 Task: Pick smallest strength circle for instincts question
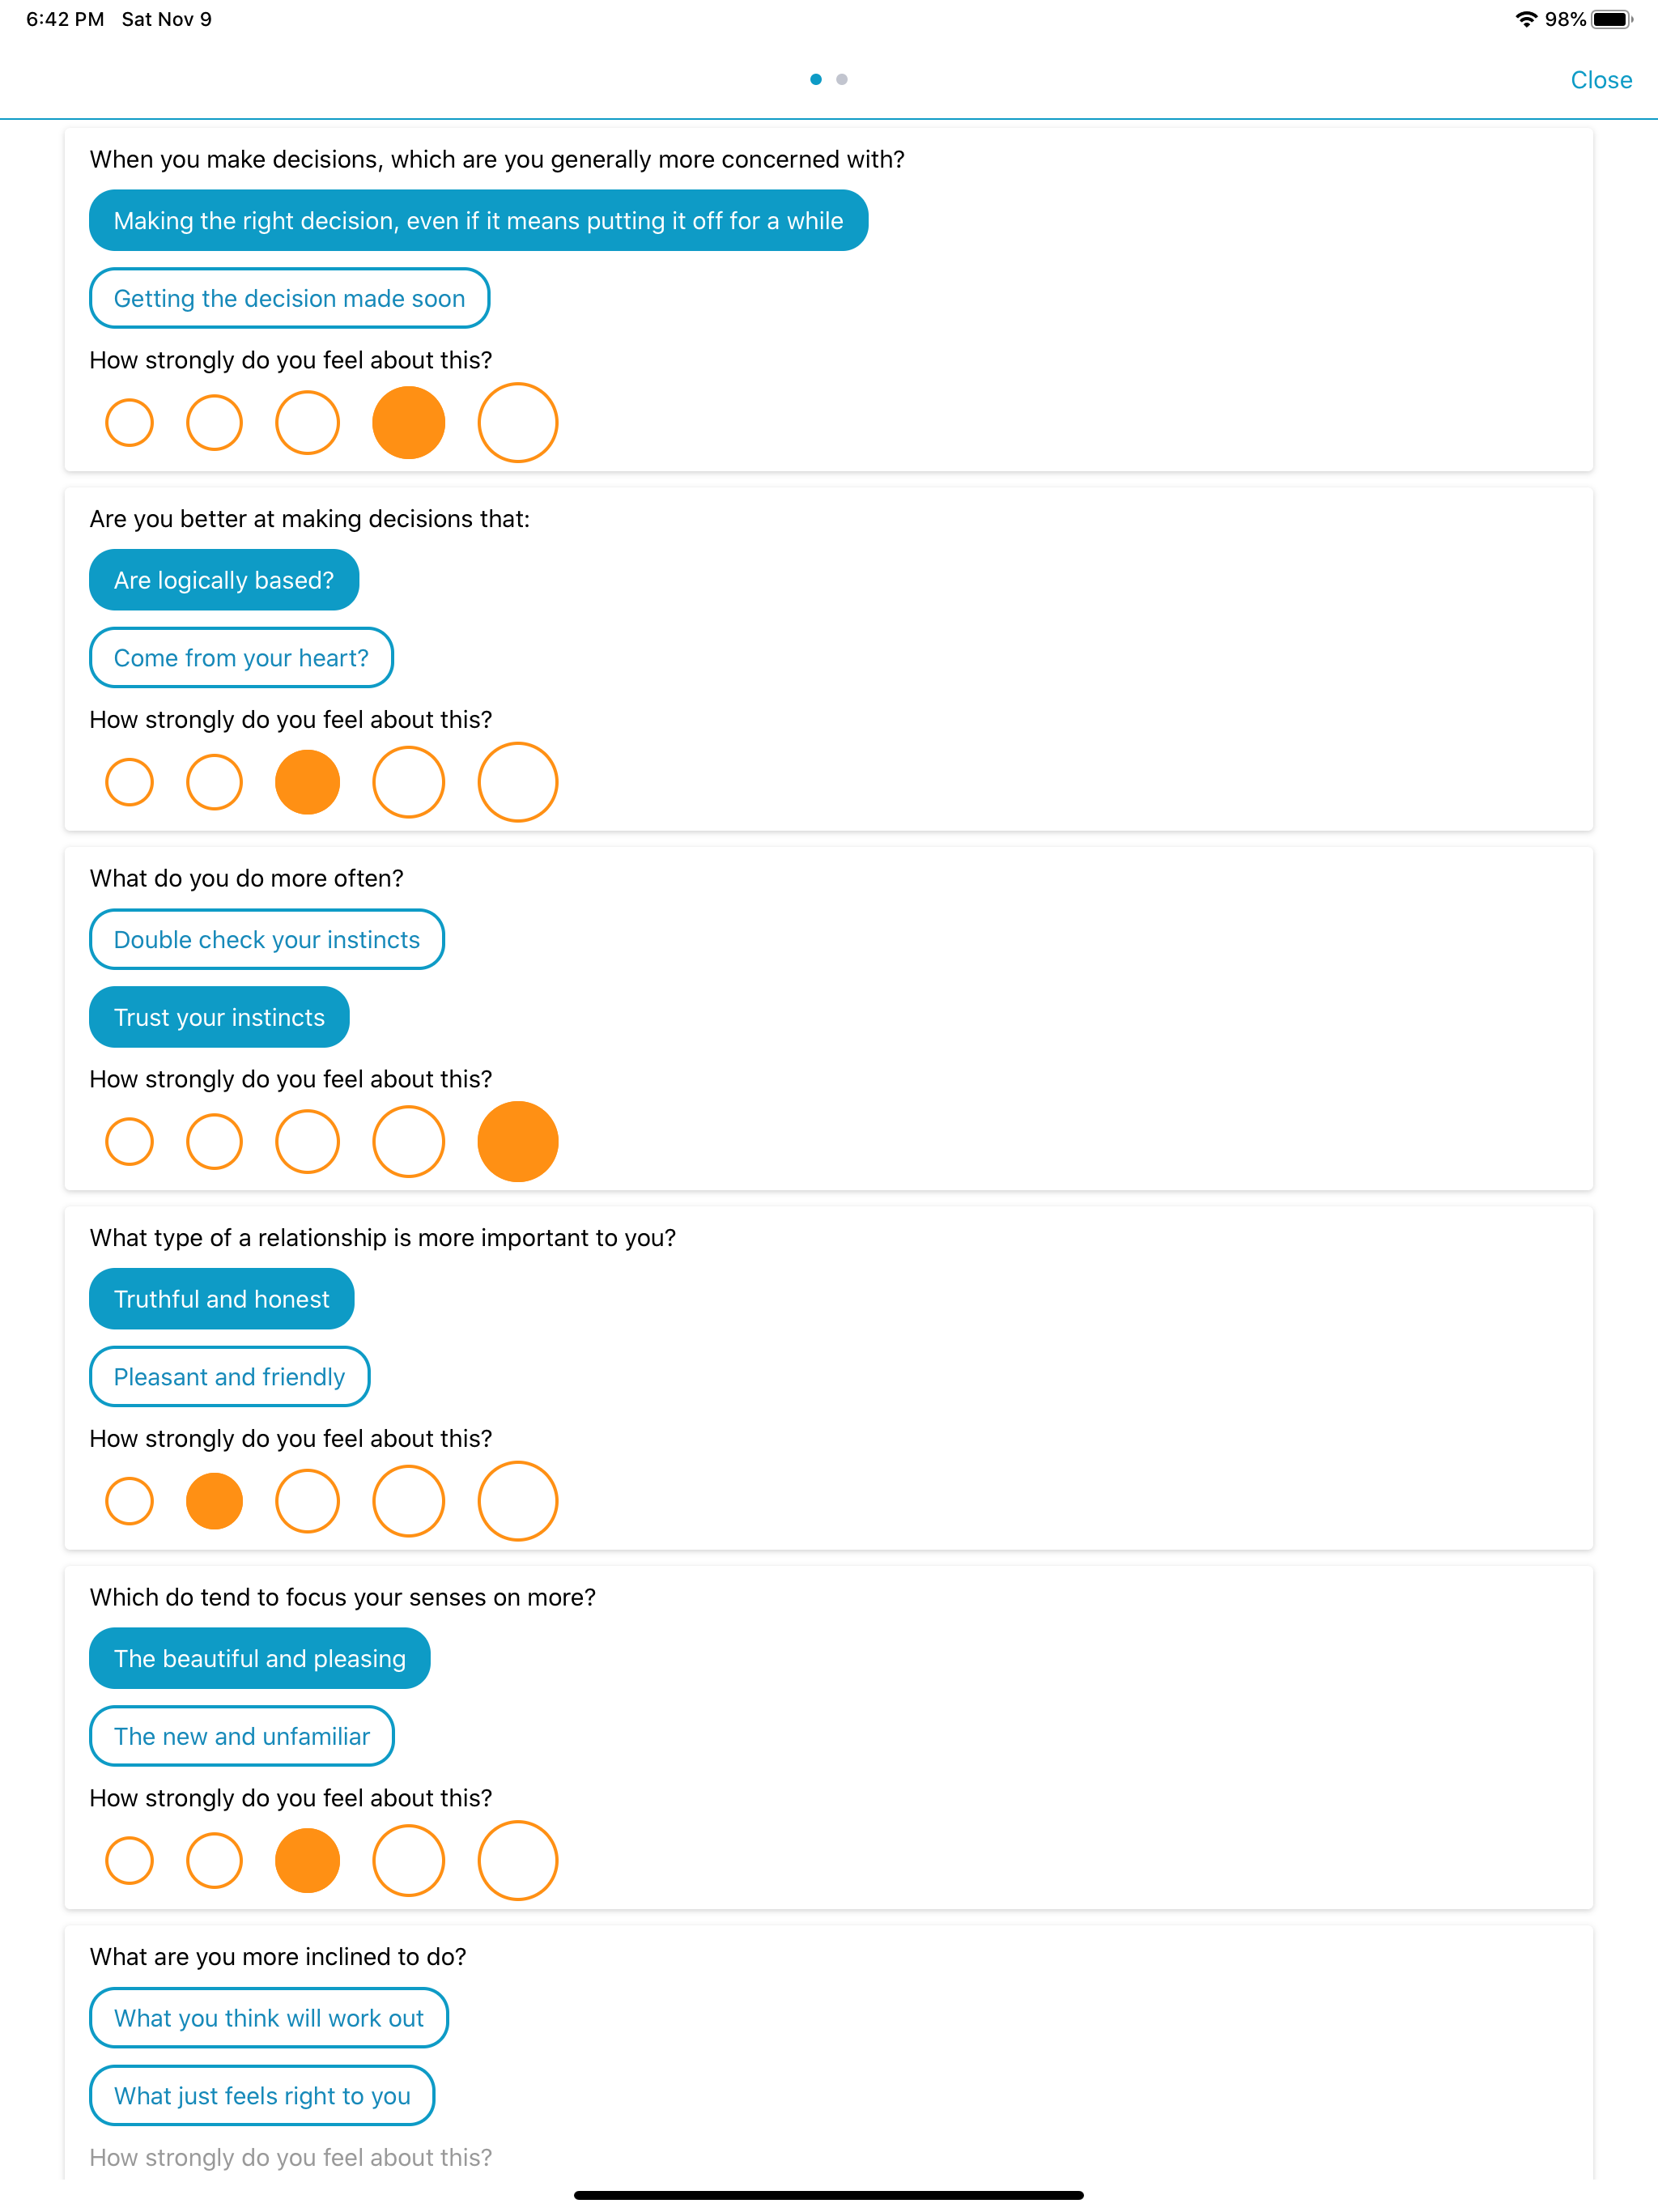[129, 1141]
